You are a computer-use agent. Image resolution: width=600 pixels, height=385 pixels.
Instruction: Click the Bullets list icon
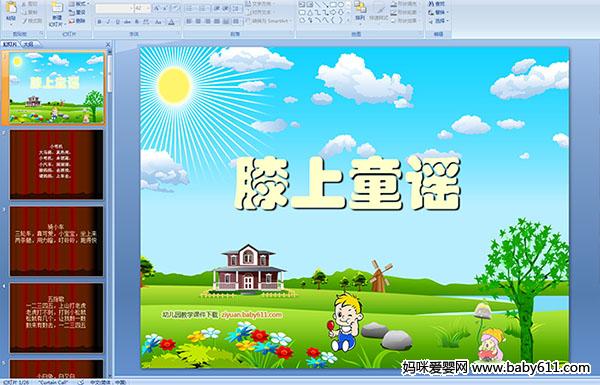[190, 8]
